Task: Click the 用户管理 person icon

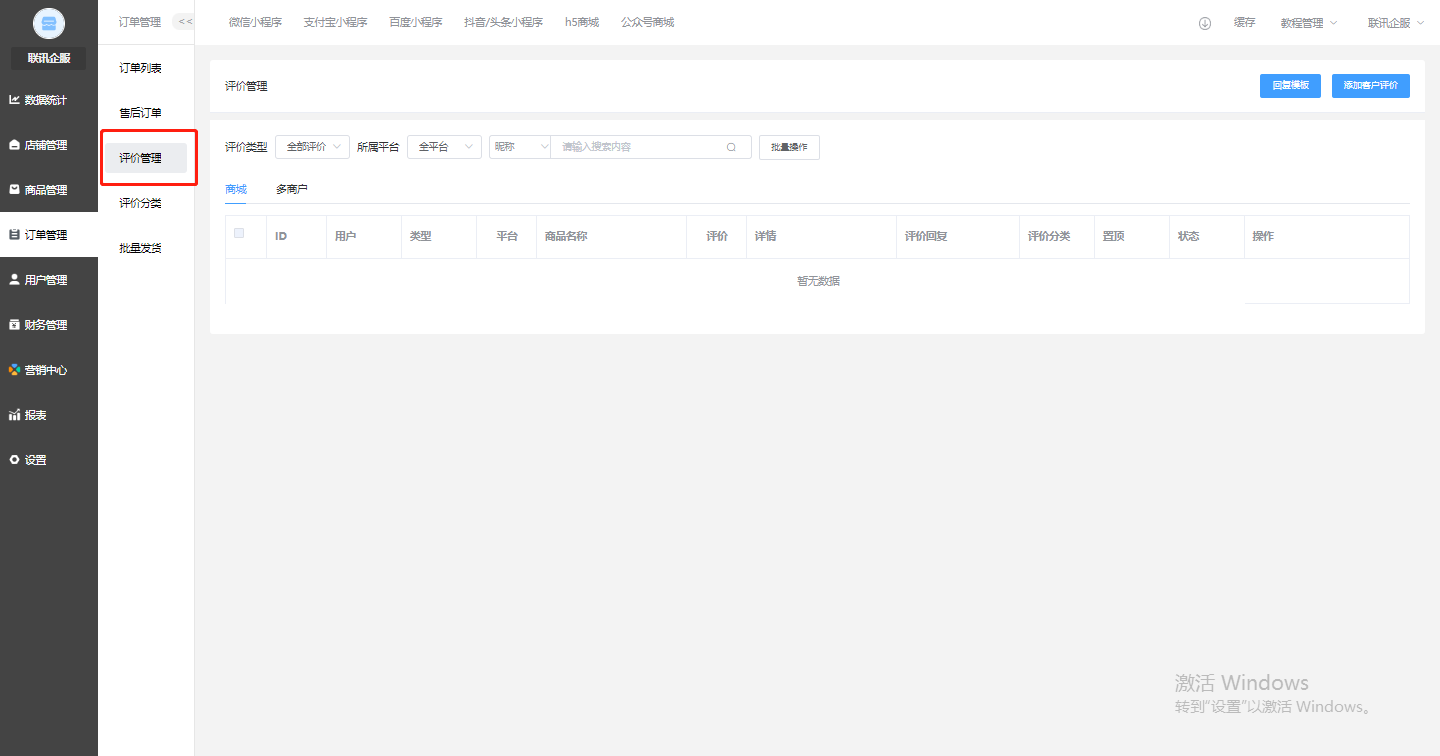Action: coord(14,280)
